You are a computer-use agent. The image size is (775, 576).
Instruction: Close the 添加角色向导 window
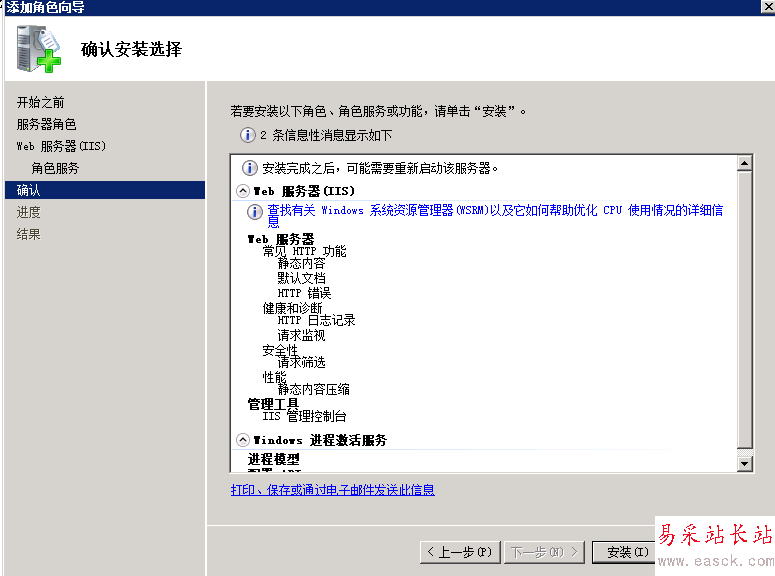[x=768, y=6]
